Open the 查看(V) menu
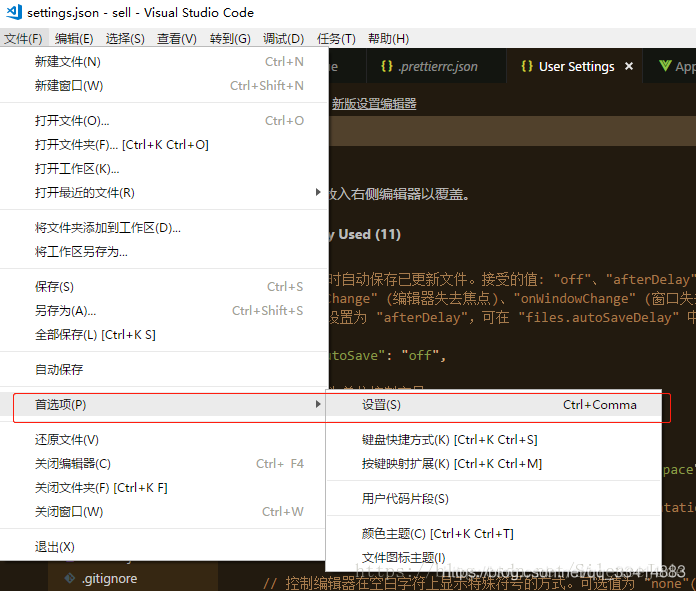The width and height of the screenshot is (696, 591). (177, 39)
